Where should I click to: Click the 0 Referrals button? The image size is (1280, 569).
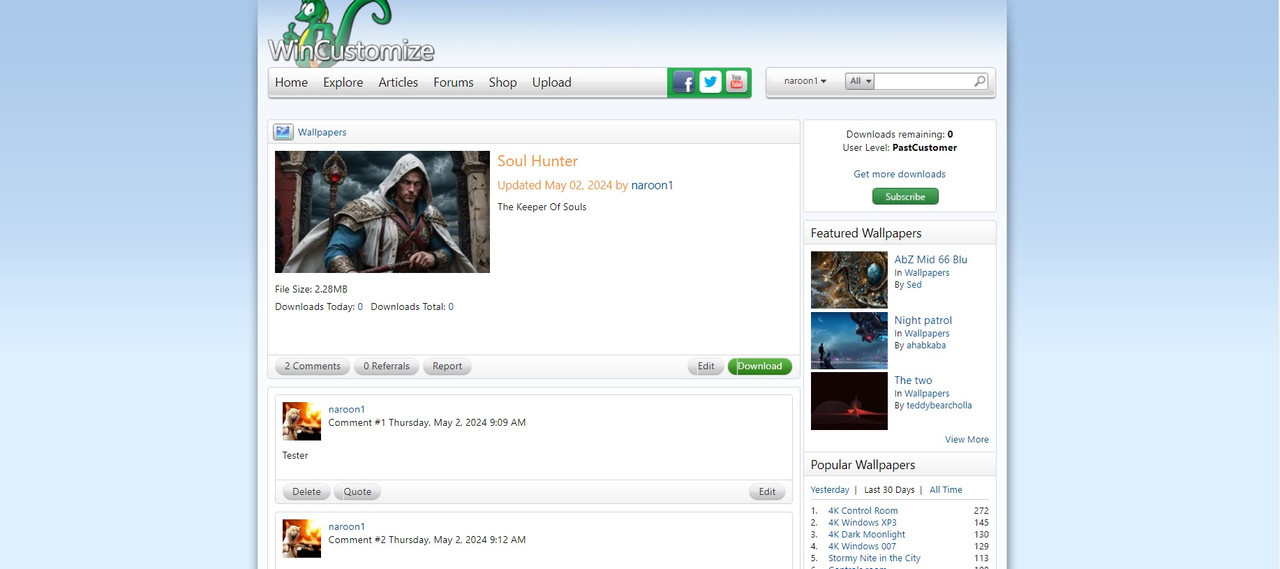(x=386, y=366)
